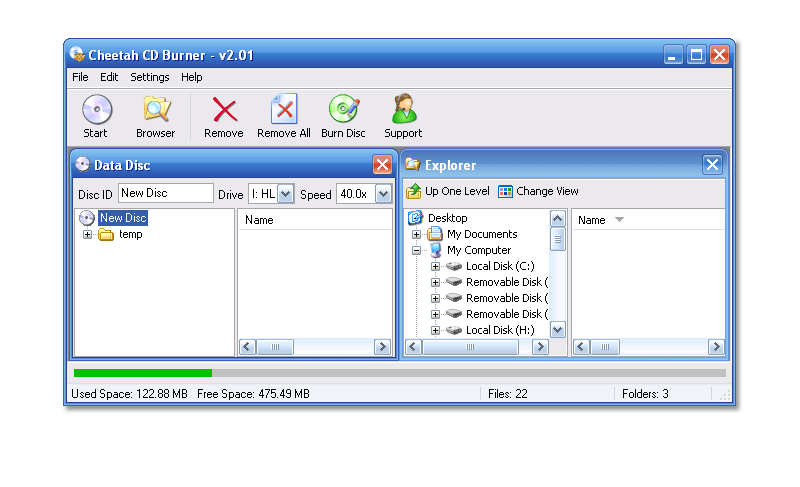Image resolution: width=800 pixels, height=487 pixels.
Task: Click the Data Disc panel header icon
Action: [82, 164]
